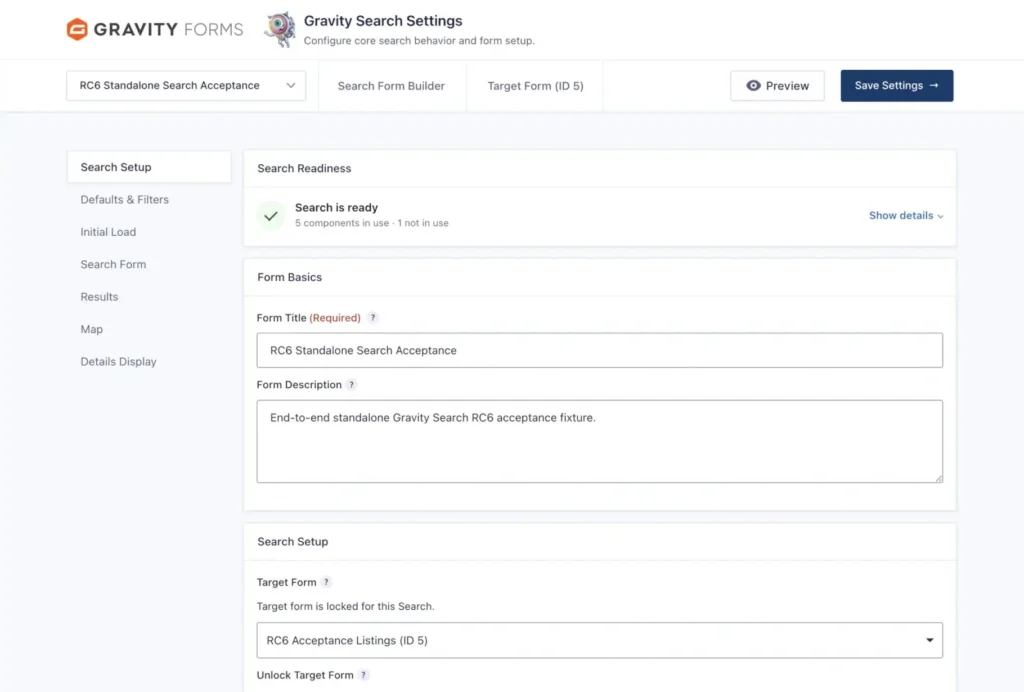Open Form Description help tooltip icon
The height and width of the screenshot is (692, 1024).
click(351, 385)
